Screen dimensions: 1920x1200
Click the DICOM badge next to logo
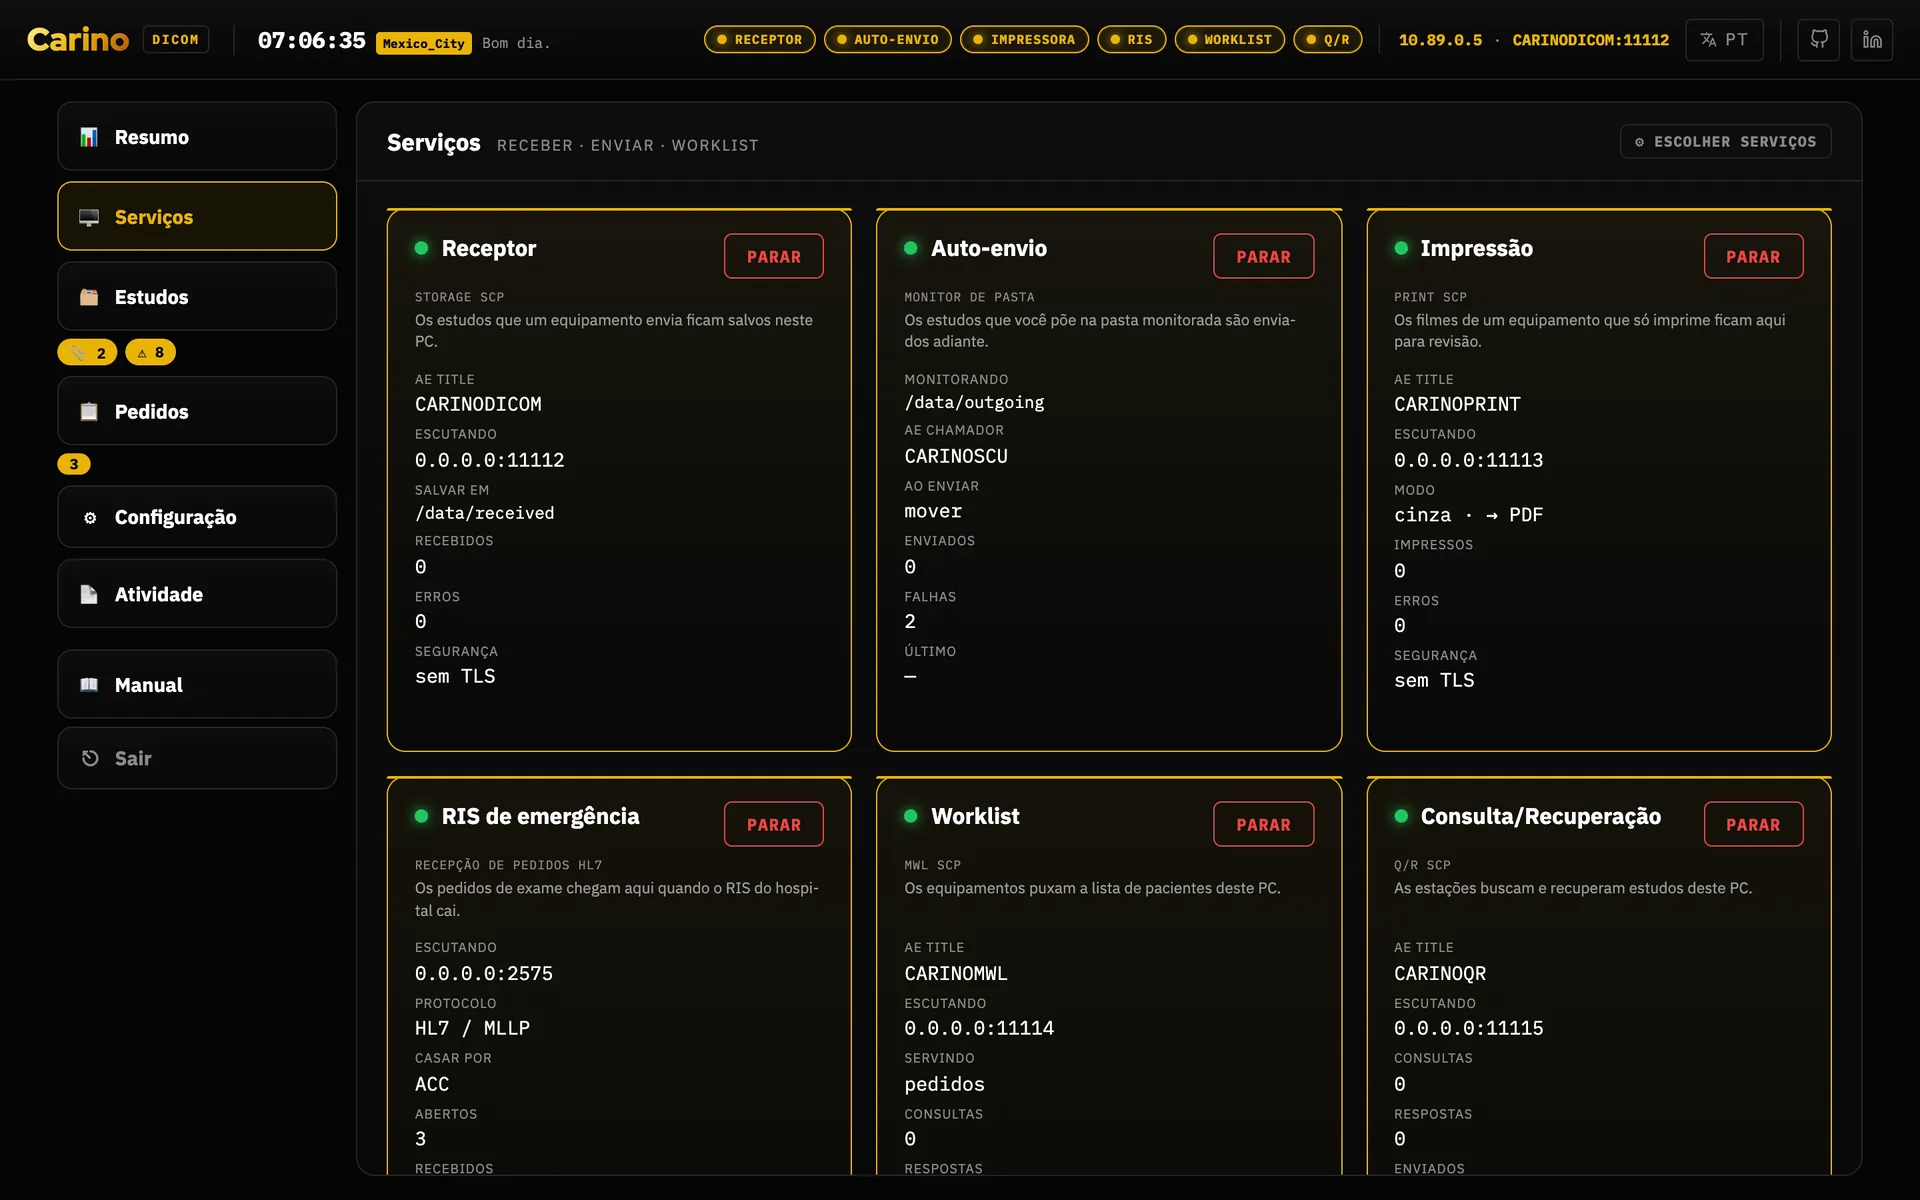point(176,40)
